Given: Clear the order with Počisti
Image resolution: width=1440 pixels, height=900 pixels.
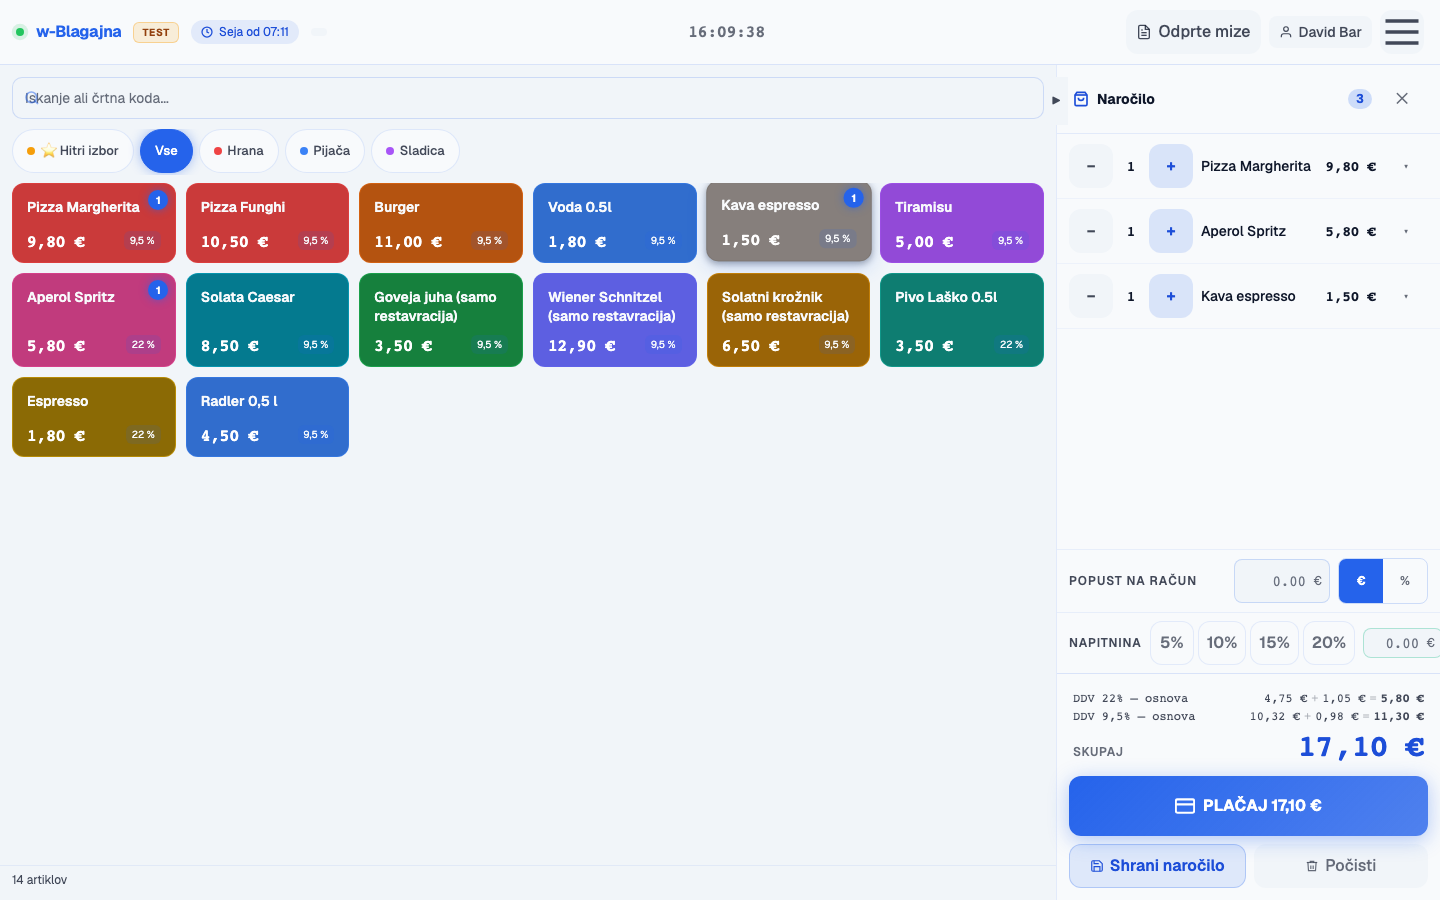Looking at the screenshot, I should point(1341,866).
